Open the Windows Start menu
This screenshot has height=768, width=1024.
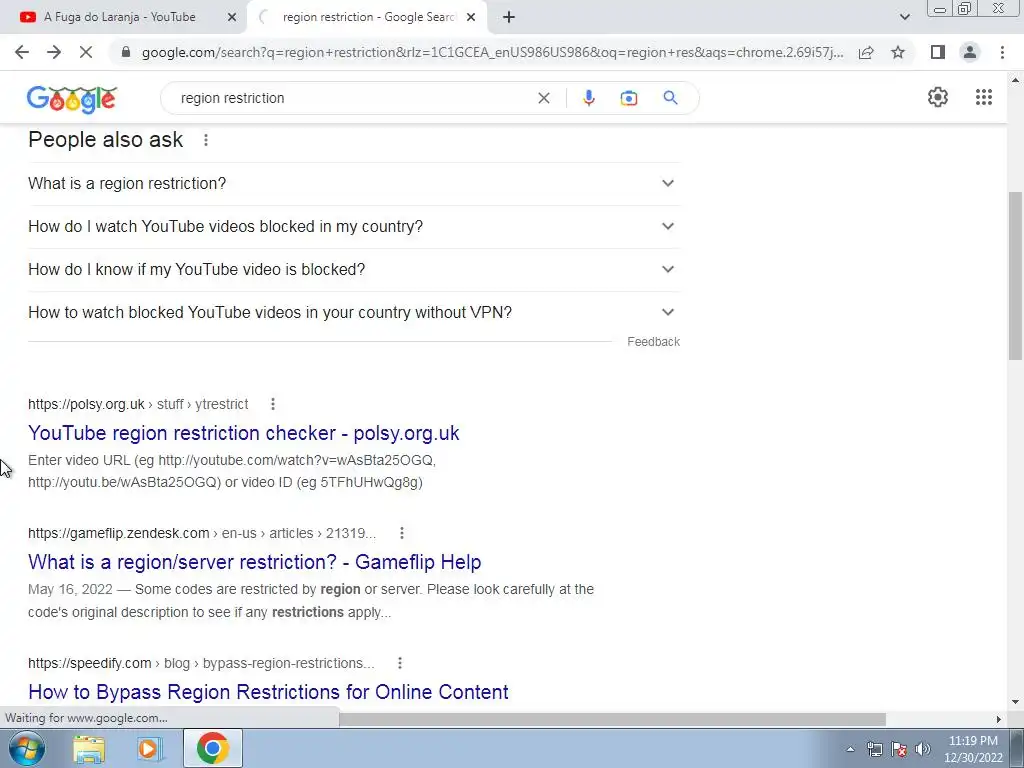point(26,748)
